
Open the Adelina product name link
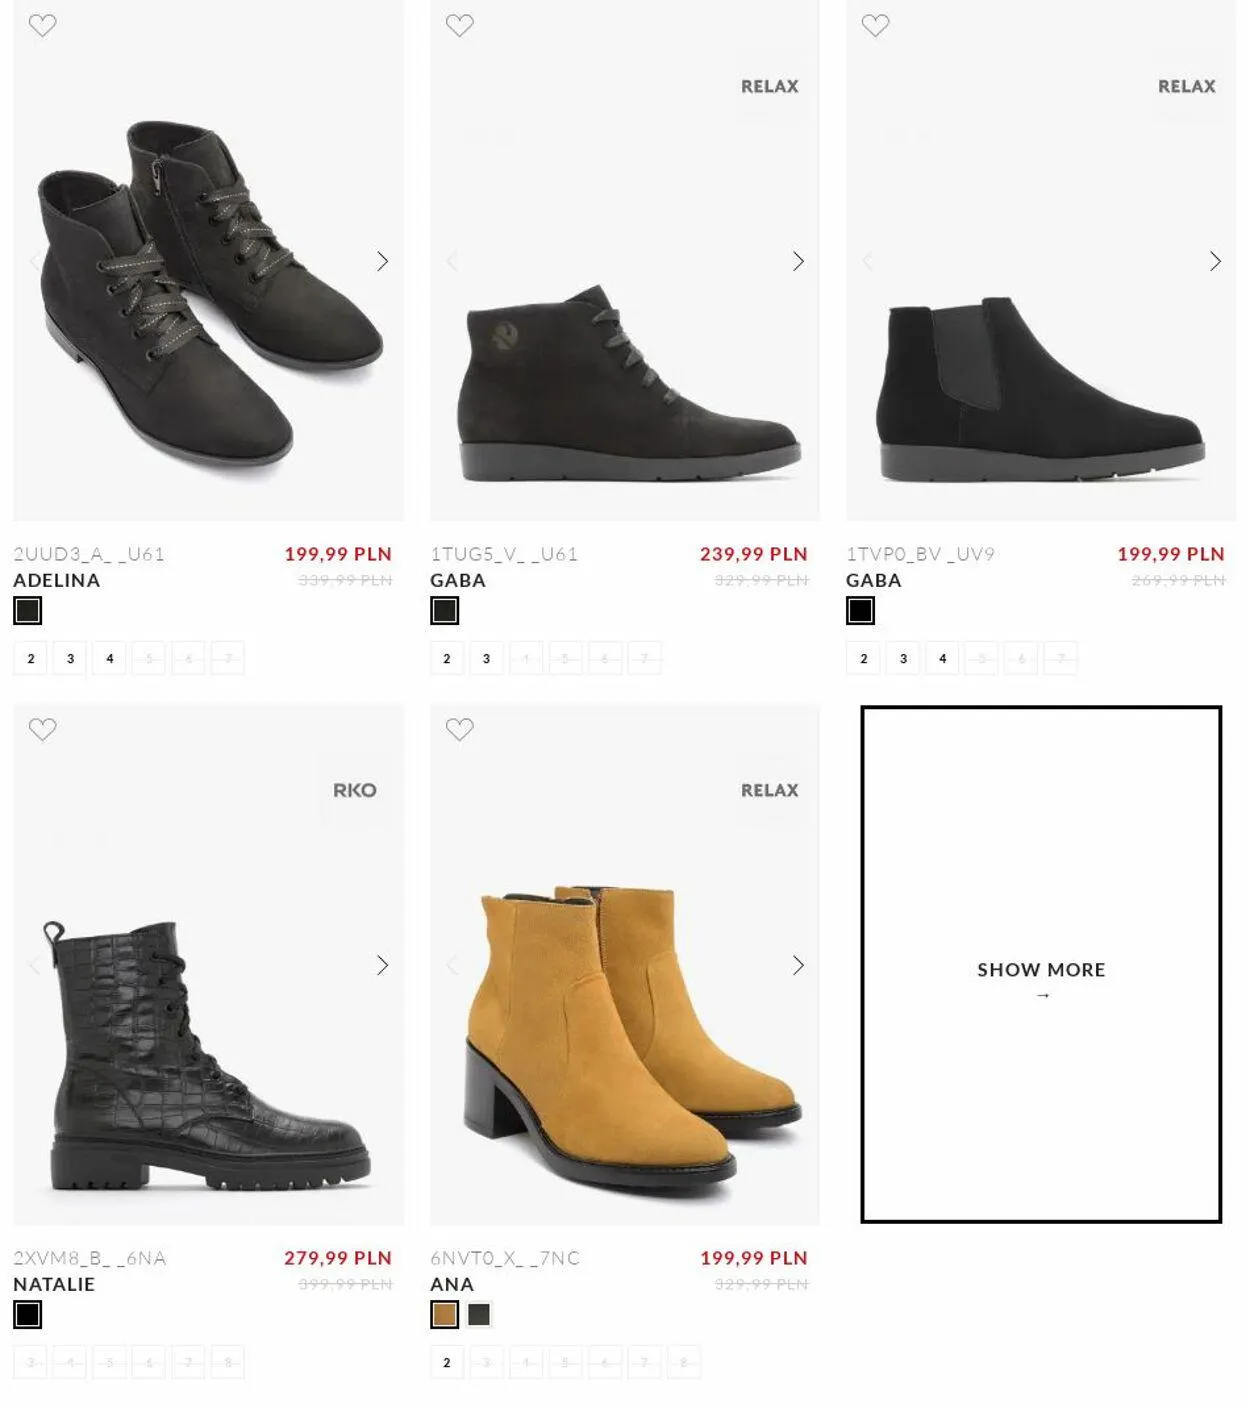tap(57, 580)
